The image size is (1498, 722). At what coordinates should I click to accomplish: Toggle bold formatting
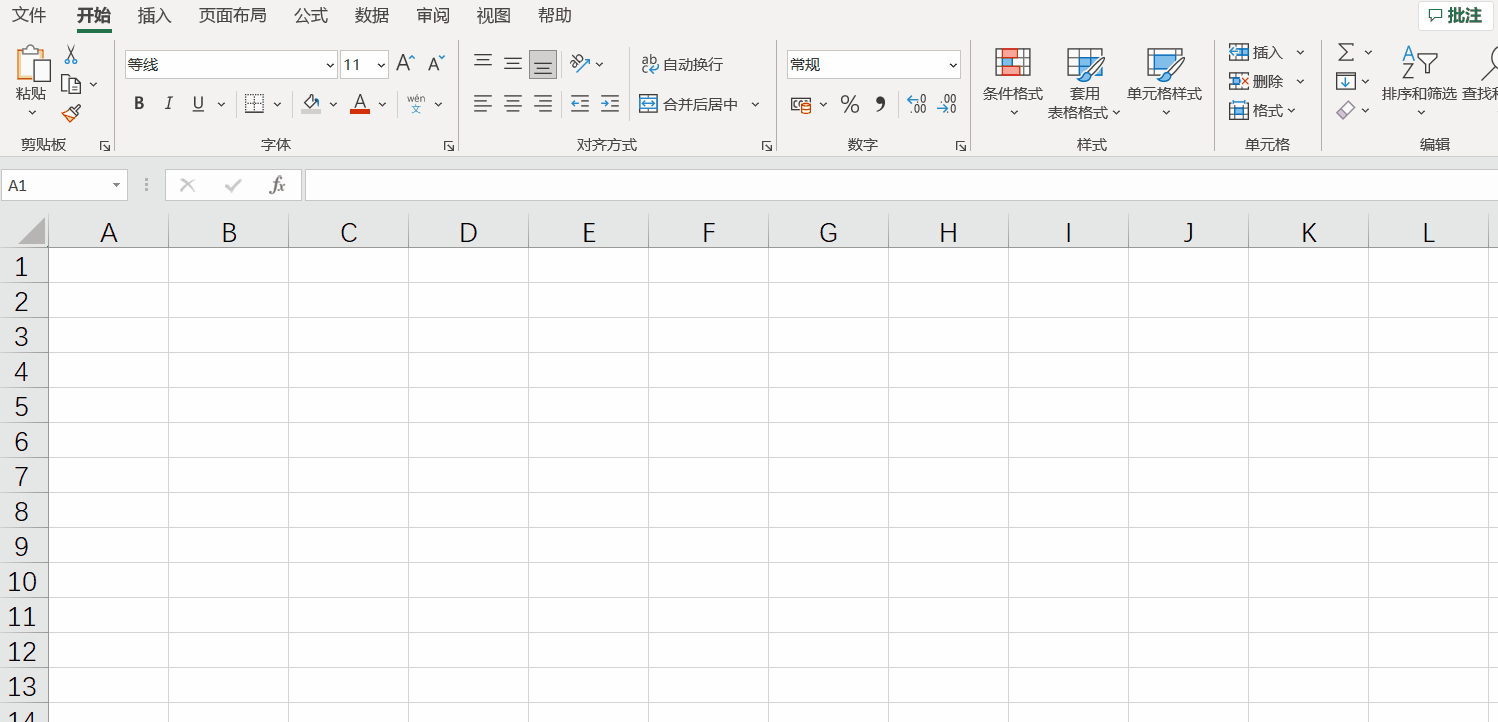click(x=138, y=103)
